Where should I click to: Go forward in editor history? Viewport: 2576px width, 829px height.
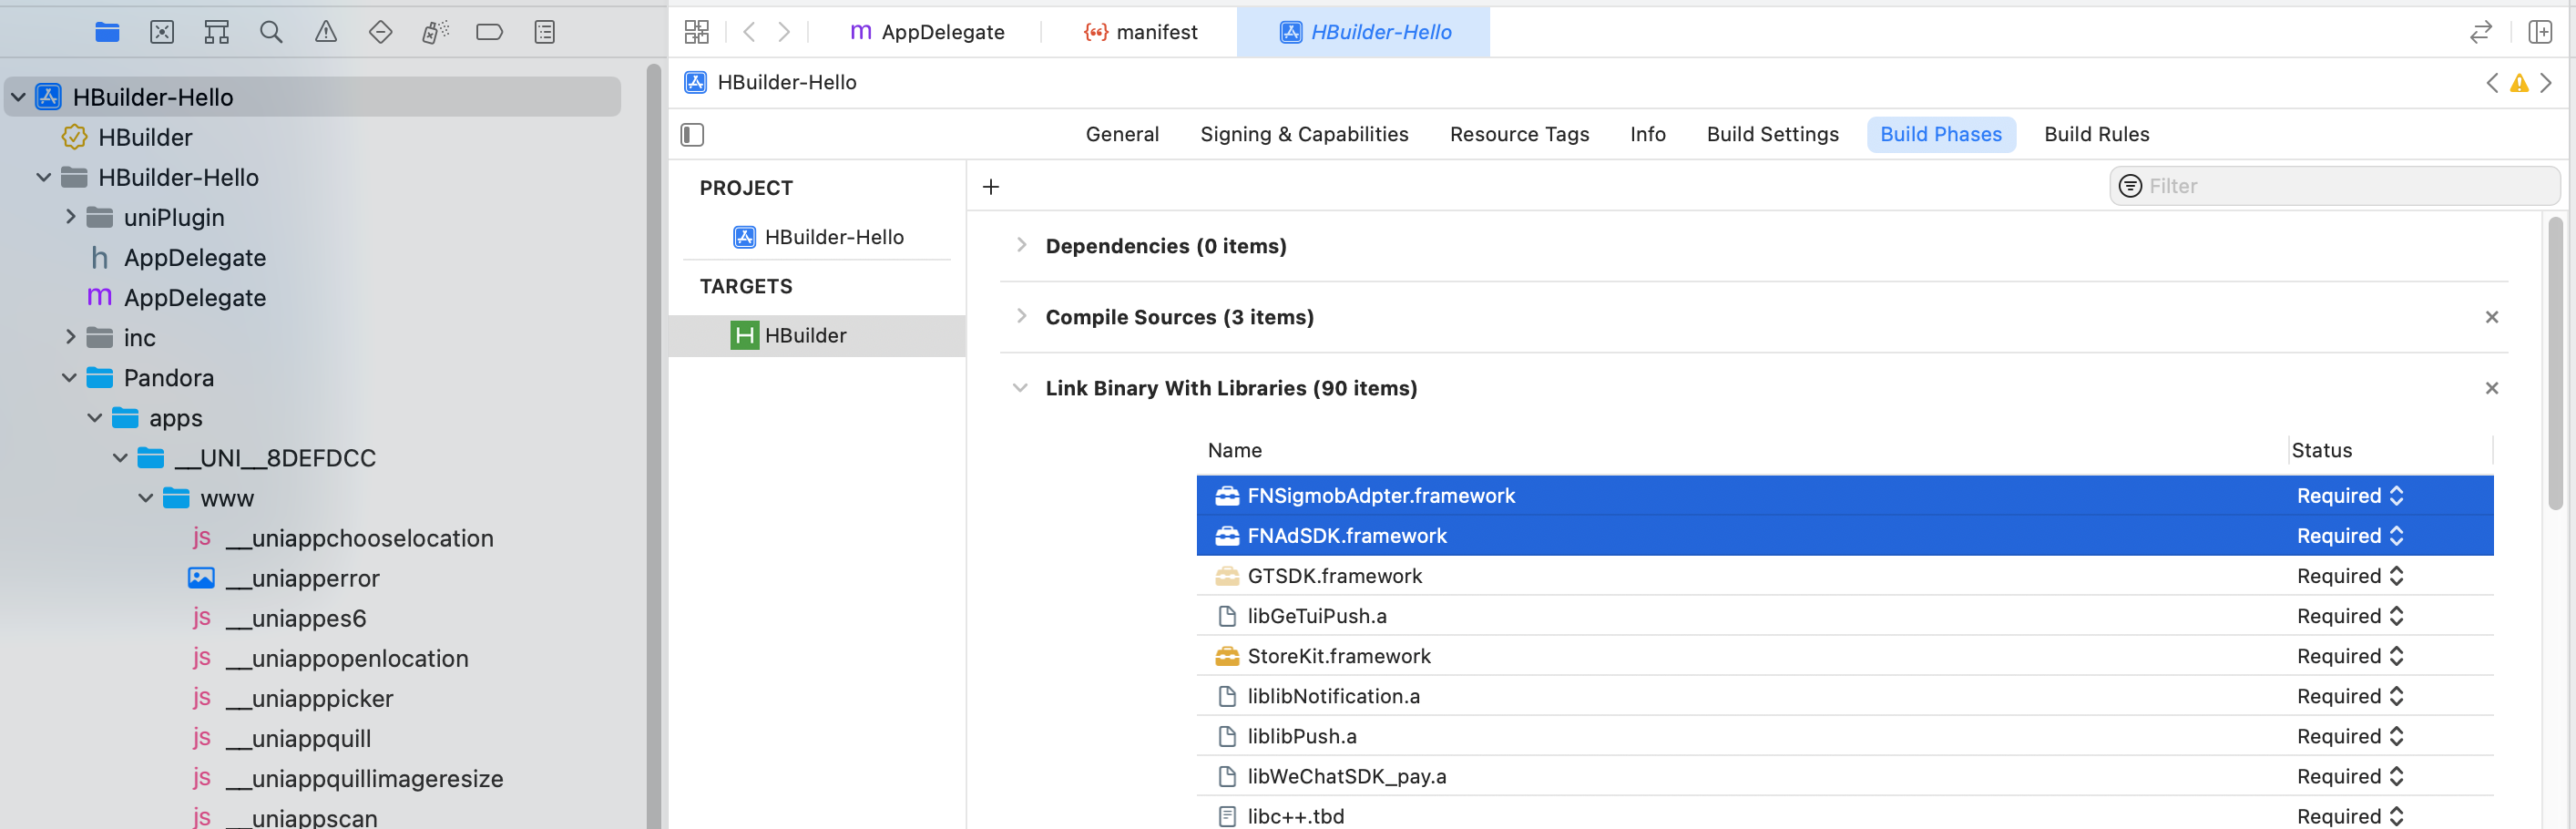(x=784, y=32)
